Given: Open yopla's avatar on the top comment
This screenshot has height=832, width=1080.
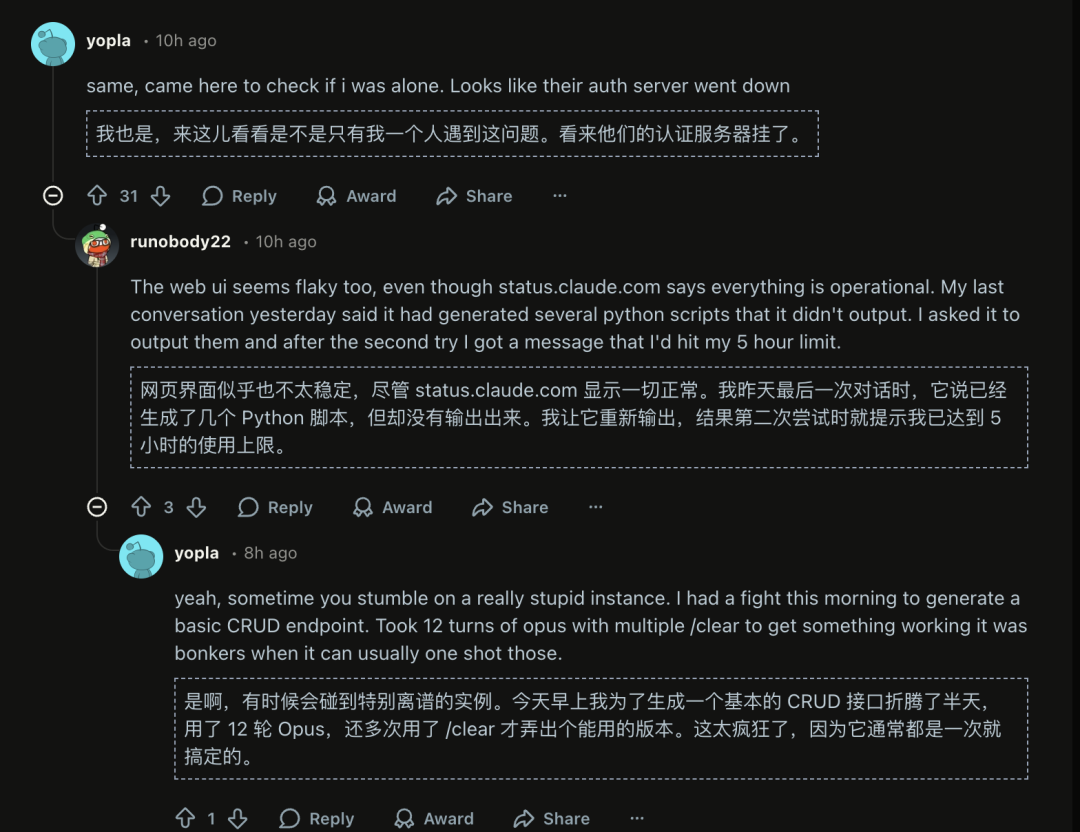Looking at the screenshot, I should tap(53, 44).
